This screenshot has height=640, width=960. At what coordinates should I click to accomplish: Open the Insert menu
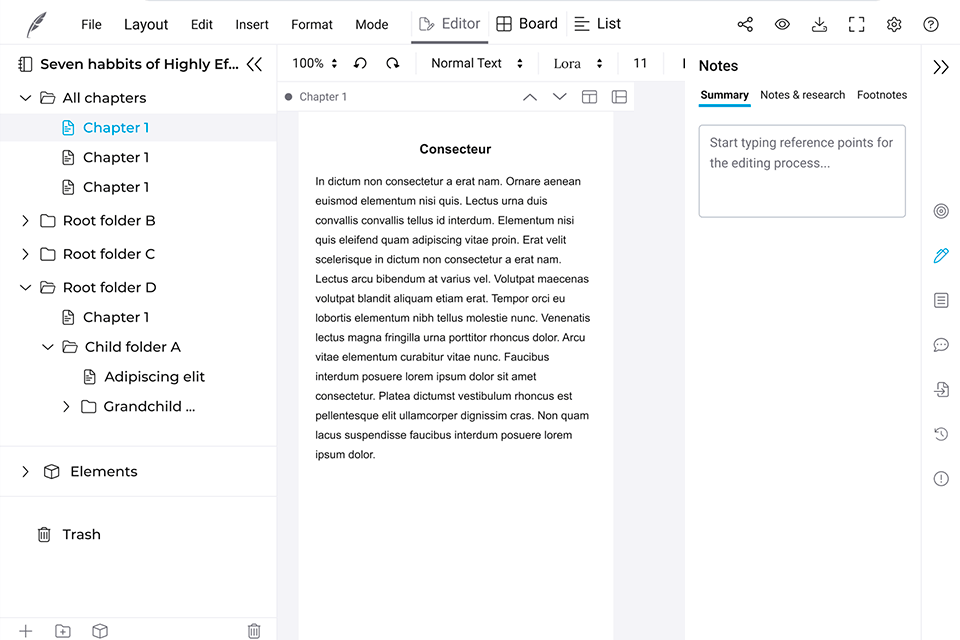(252, 24)
